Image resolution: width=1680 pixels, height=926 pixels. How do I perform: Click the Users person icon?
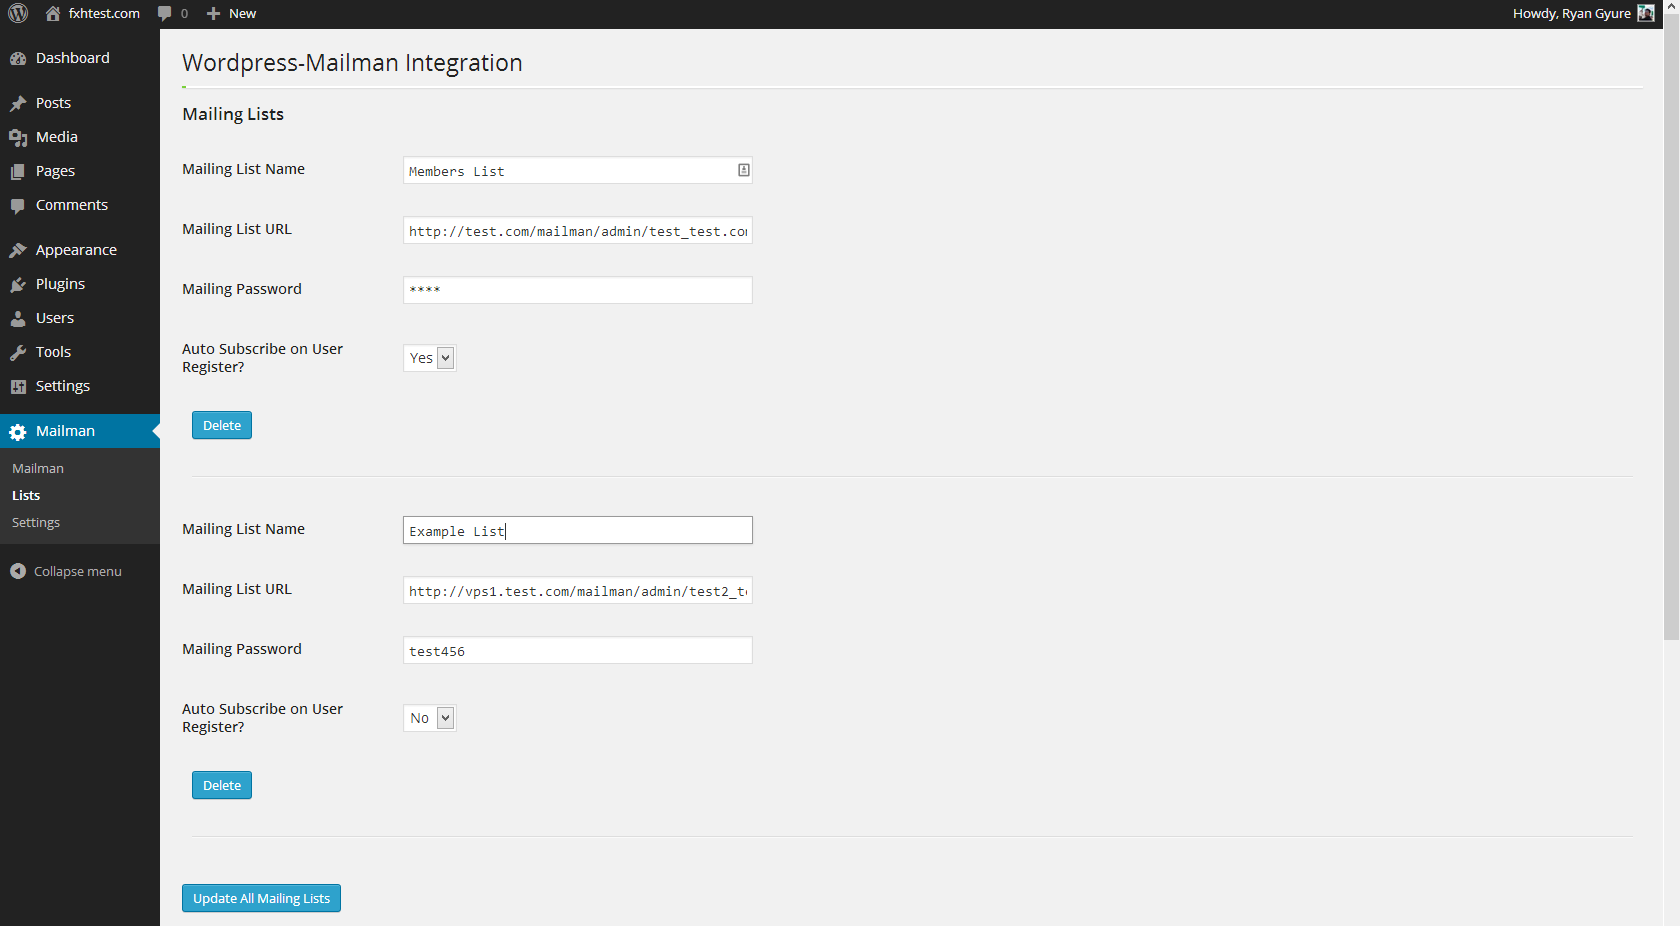[x=18, y=319]
